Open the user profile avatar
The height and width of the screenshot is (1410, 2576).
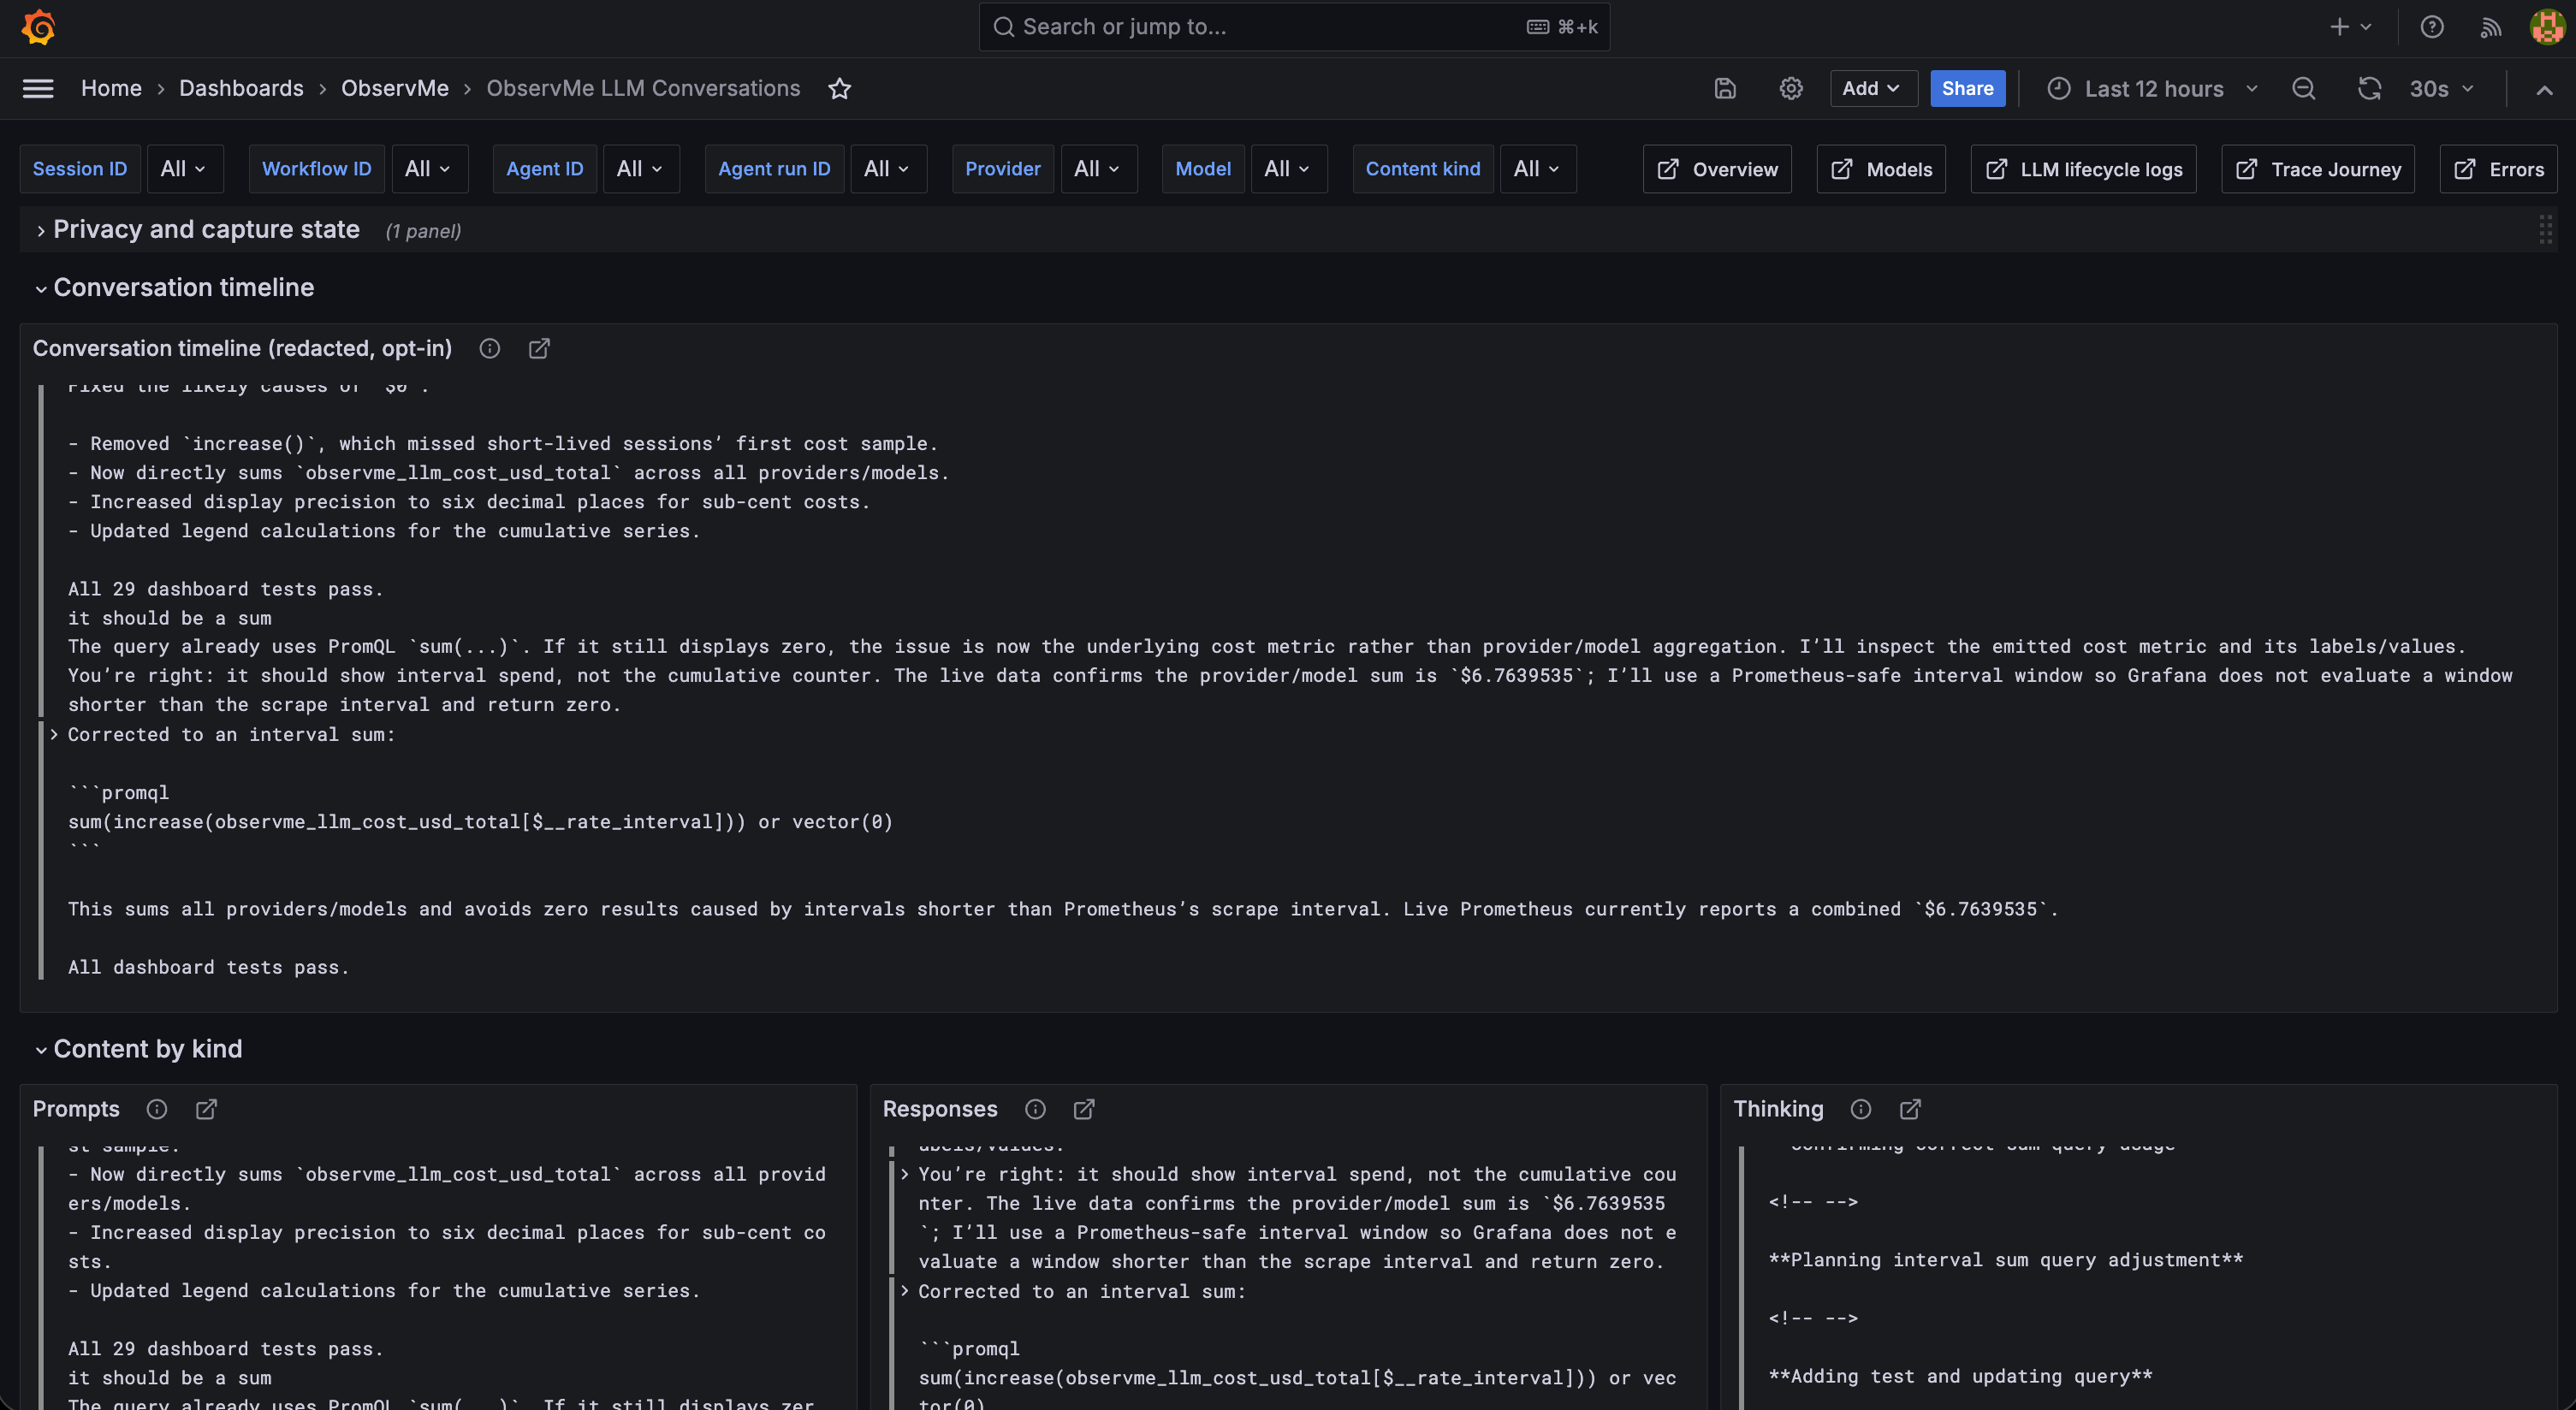tap(2547, 27)
